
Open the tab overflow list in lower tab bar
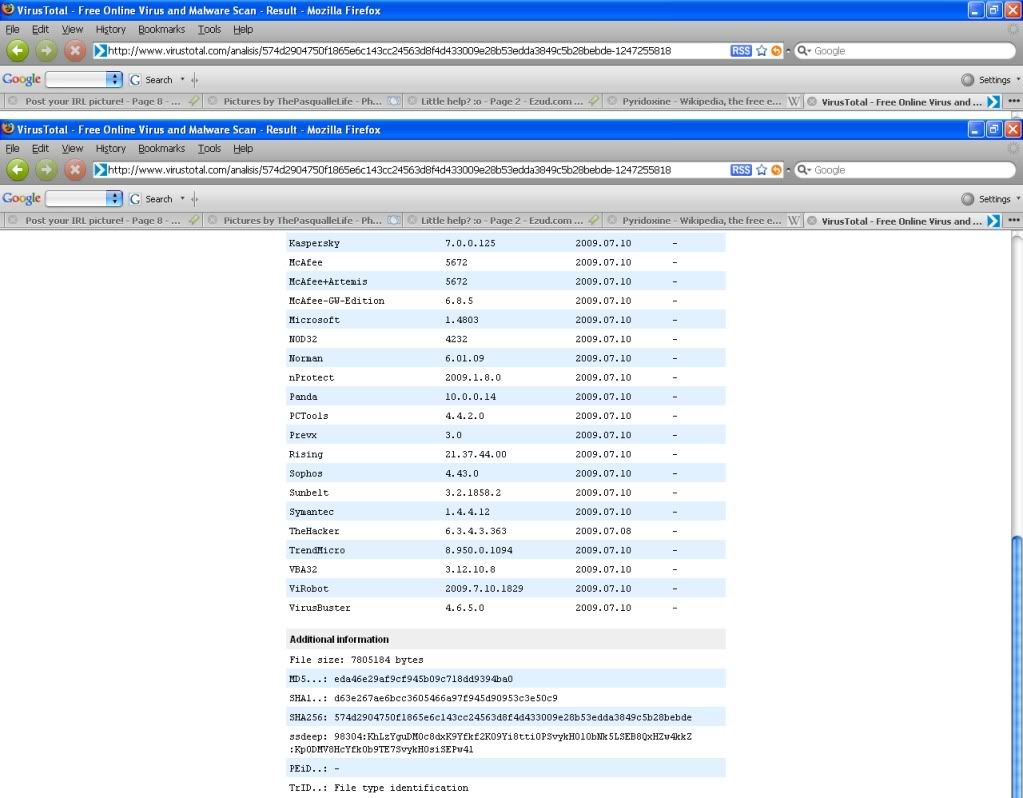click(1013, 221)
